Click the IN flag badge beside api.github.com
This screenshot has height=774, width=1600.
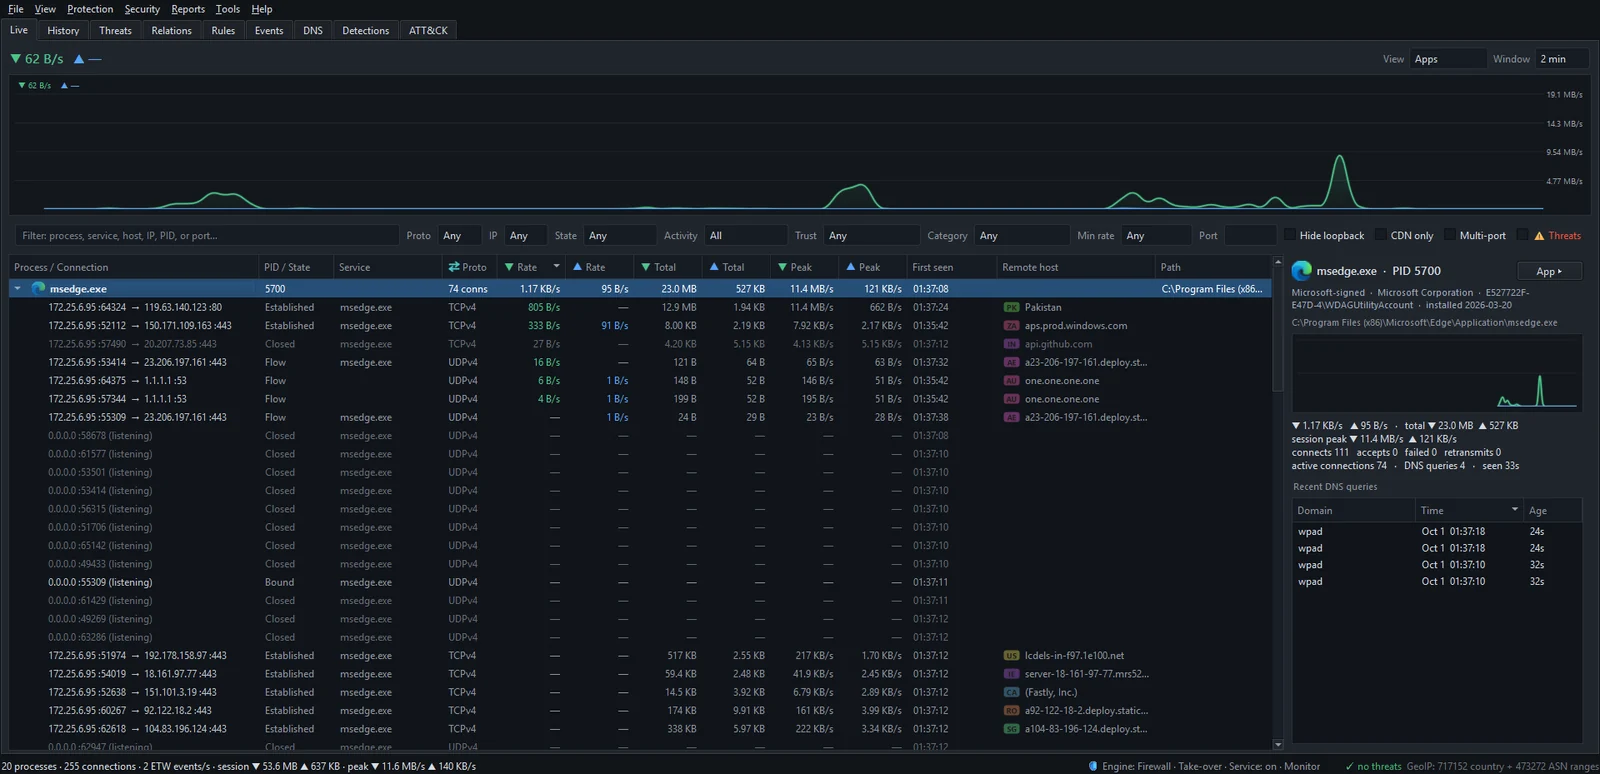click(1011, 344)
